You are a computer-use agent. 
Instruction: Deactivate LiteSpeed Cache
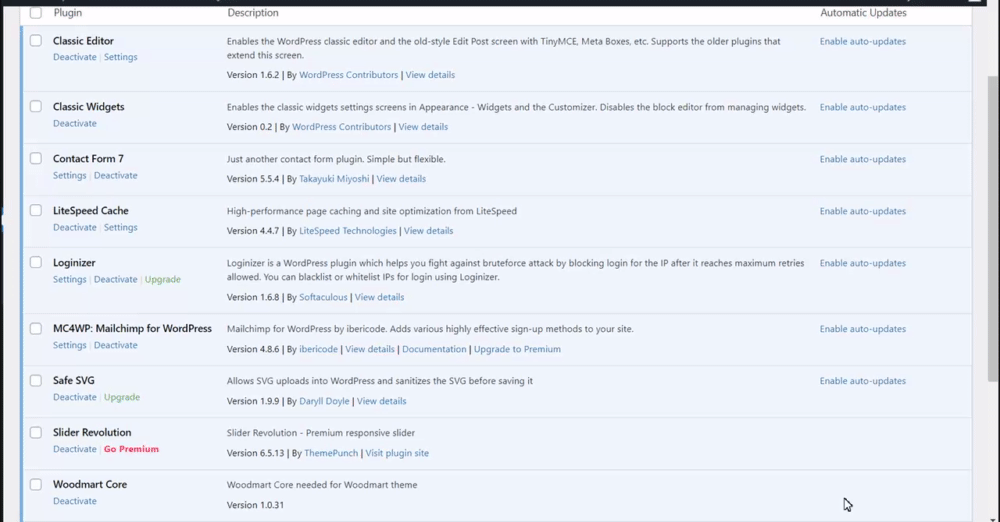pos(75,227)
